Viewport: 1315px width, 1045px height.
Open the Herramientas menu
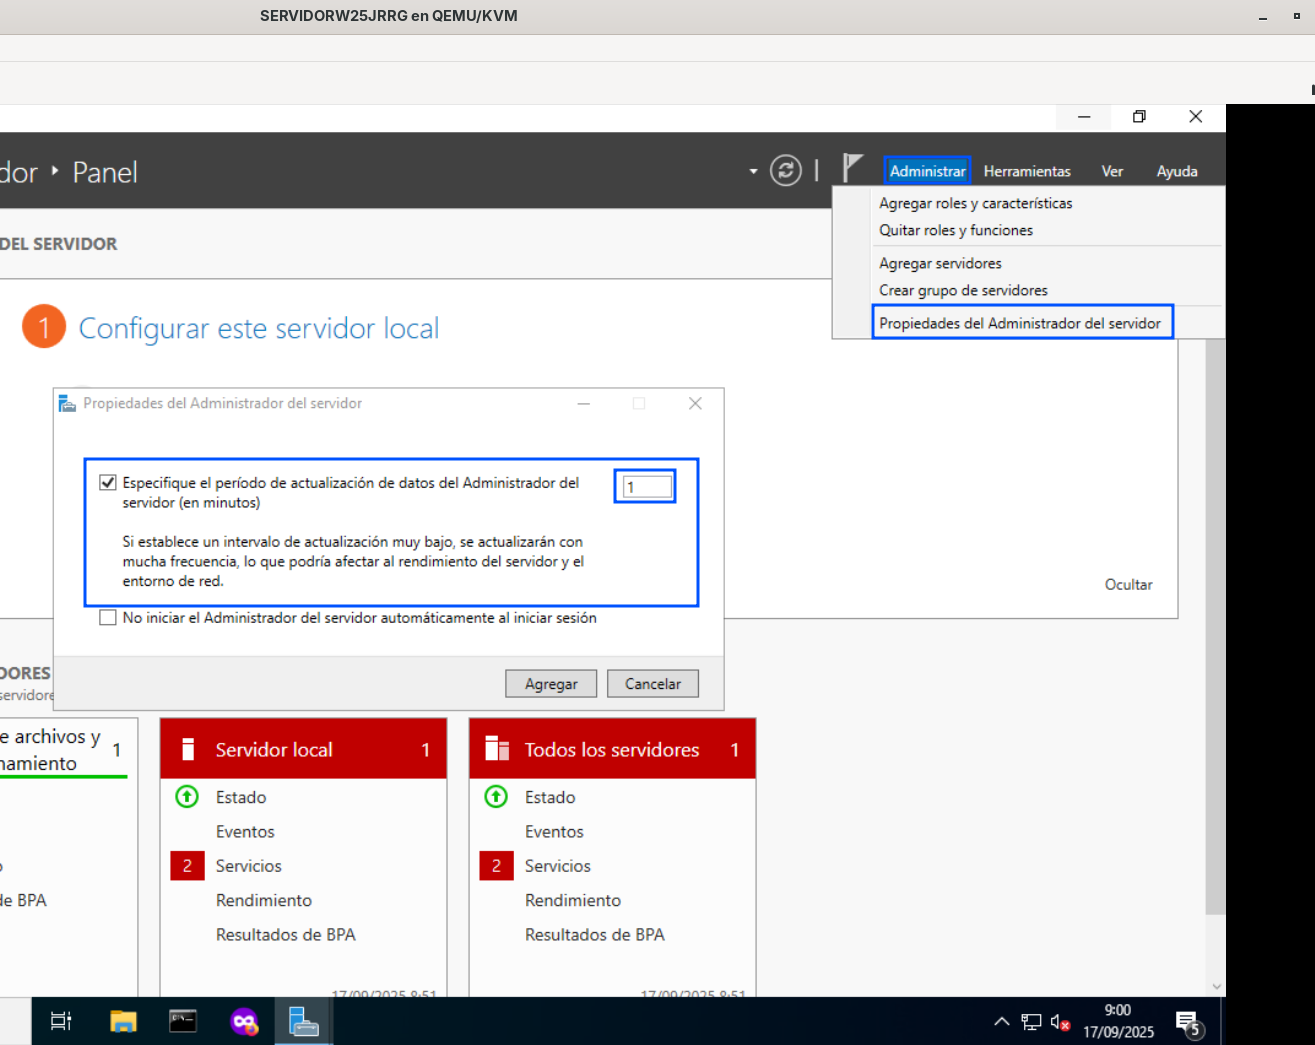[1027, 171]
